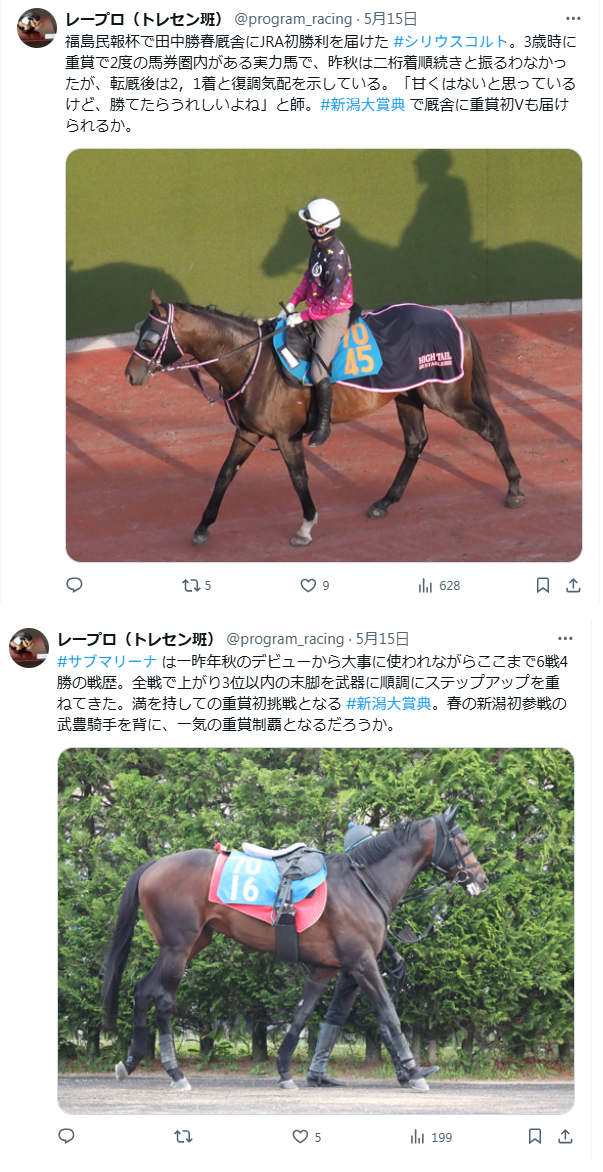This screenshot has width=603, height=1172.
Task: Open the #サブマリーナ hashtag
Action: point(108,660)
